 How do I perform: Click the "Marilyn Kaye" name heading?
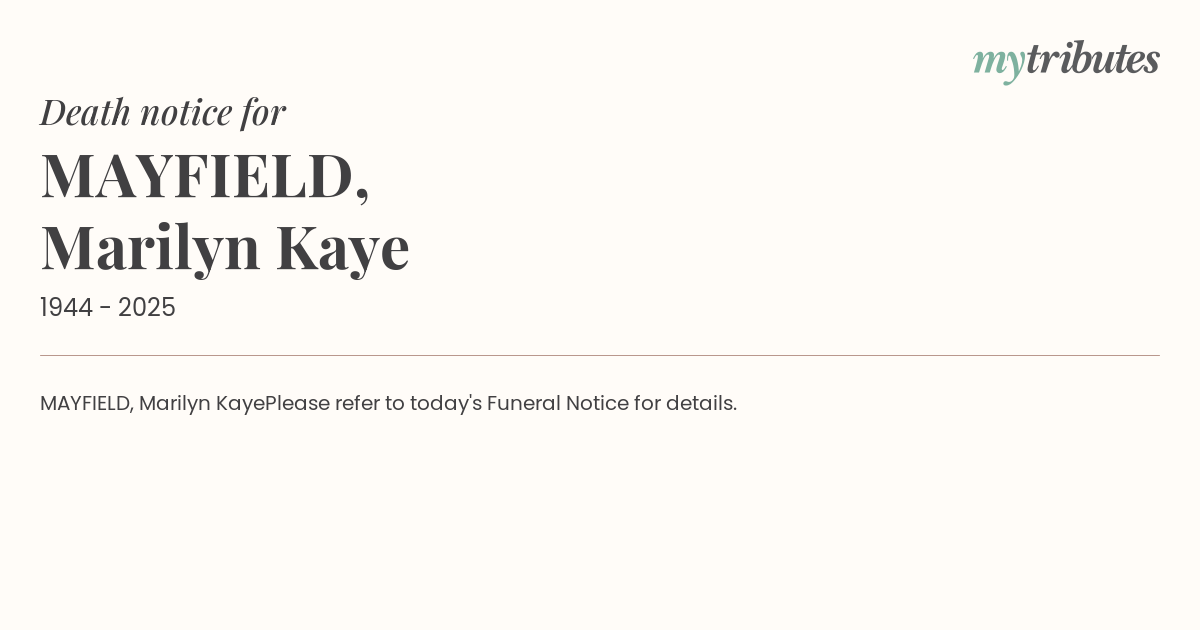225,247
